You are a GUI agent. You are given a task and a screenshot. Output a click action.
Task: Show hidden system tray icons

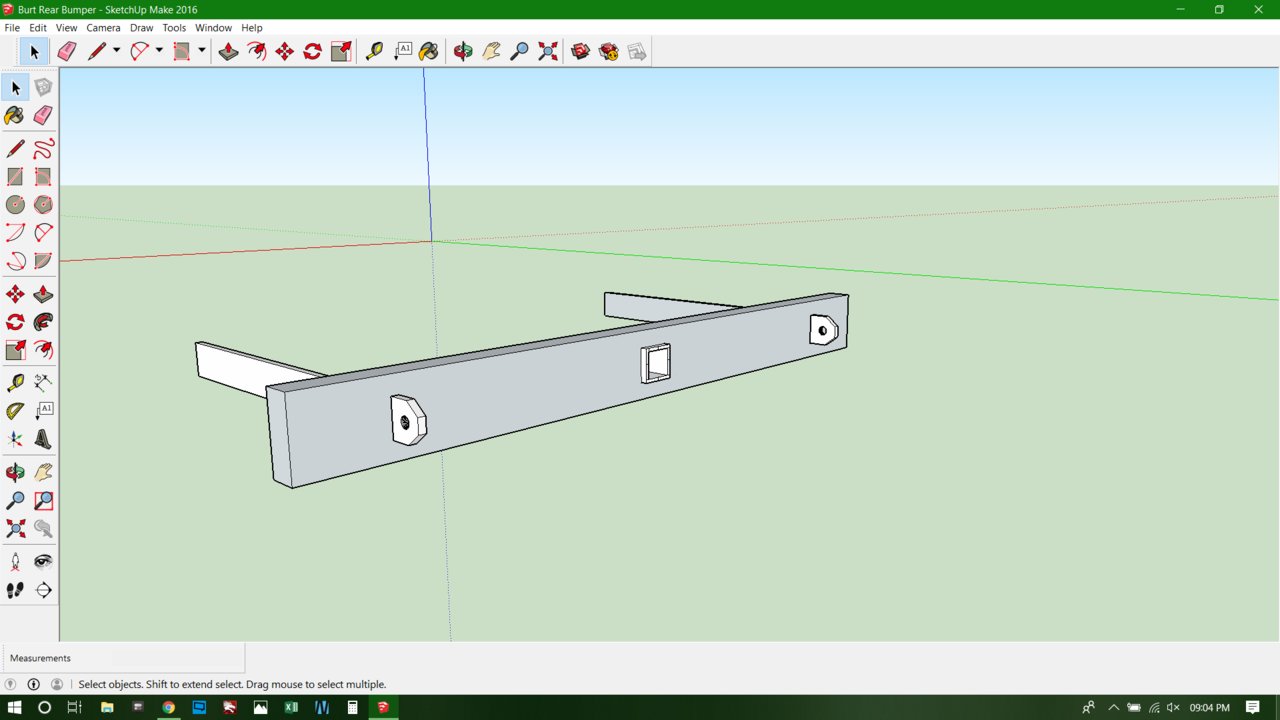(x=1114, y=708)
